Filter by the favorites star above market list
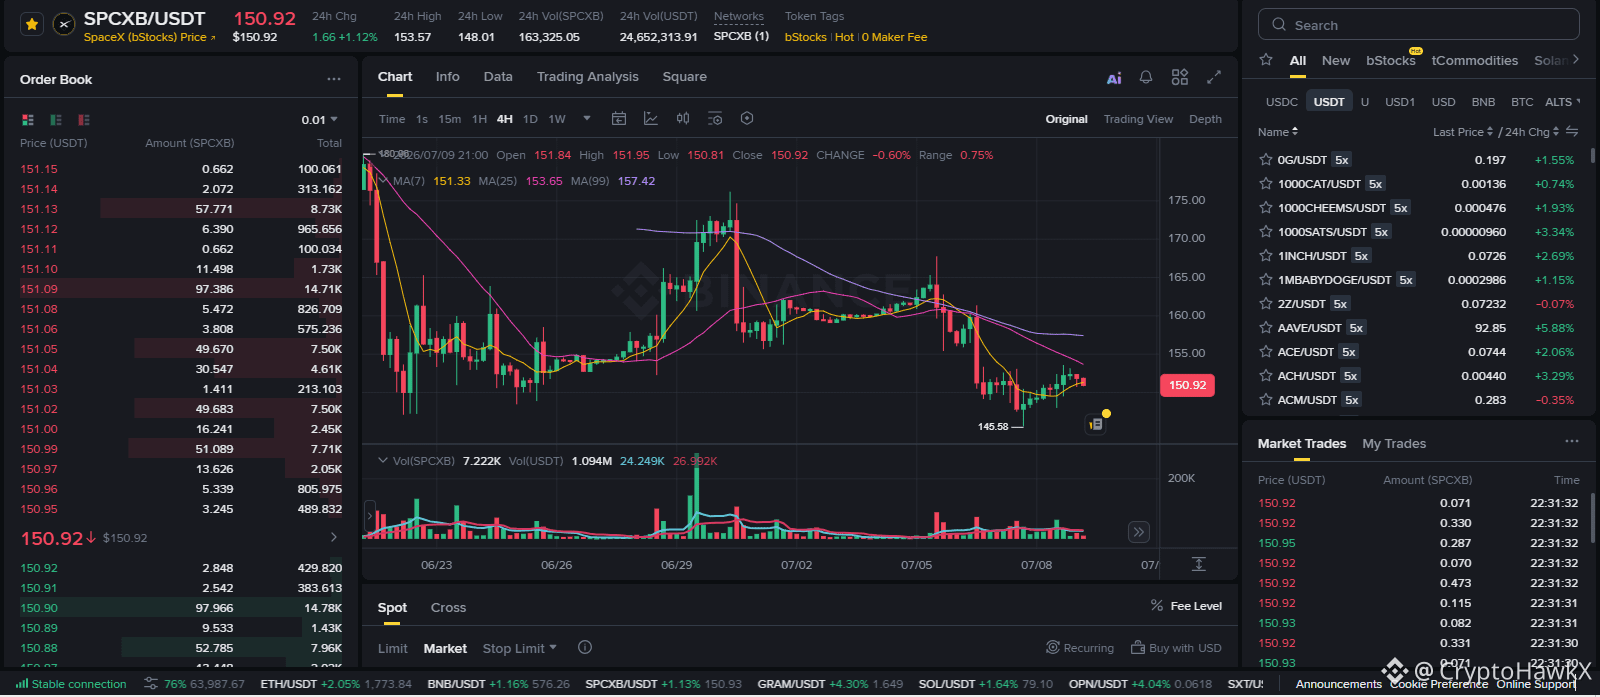 click(1266, 60)
